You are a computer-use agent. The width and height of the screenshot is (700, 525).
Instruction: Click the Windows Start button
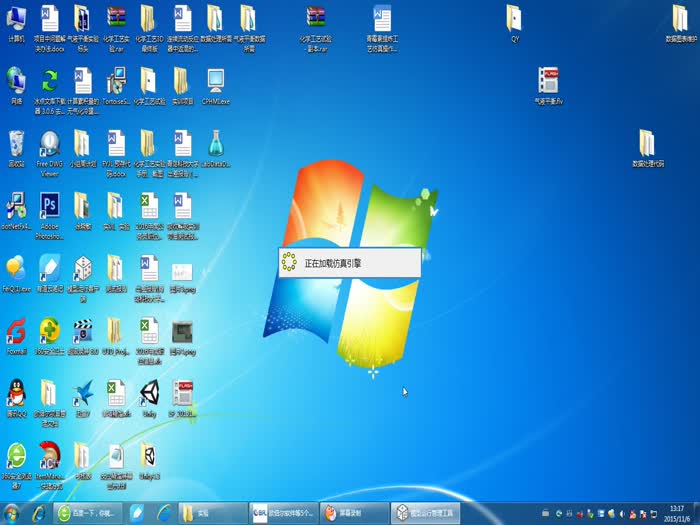pos(12,513)
